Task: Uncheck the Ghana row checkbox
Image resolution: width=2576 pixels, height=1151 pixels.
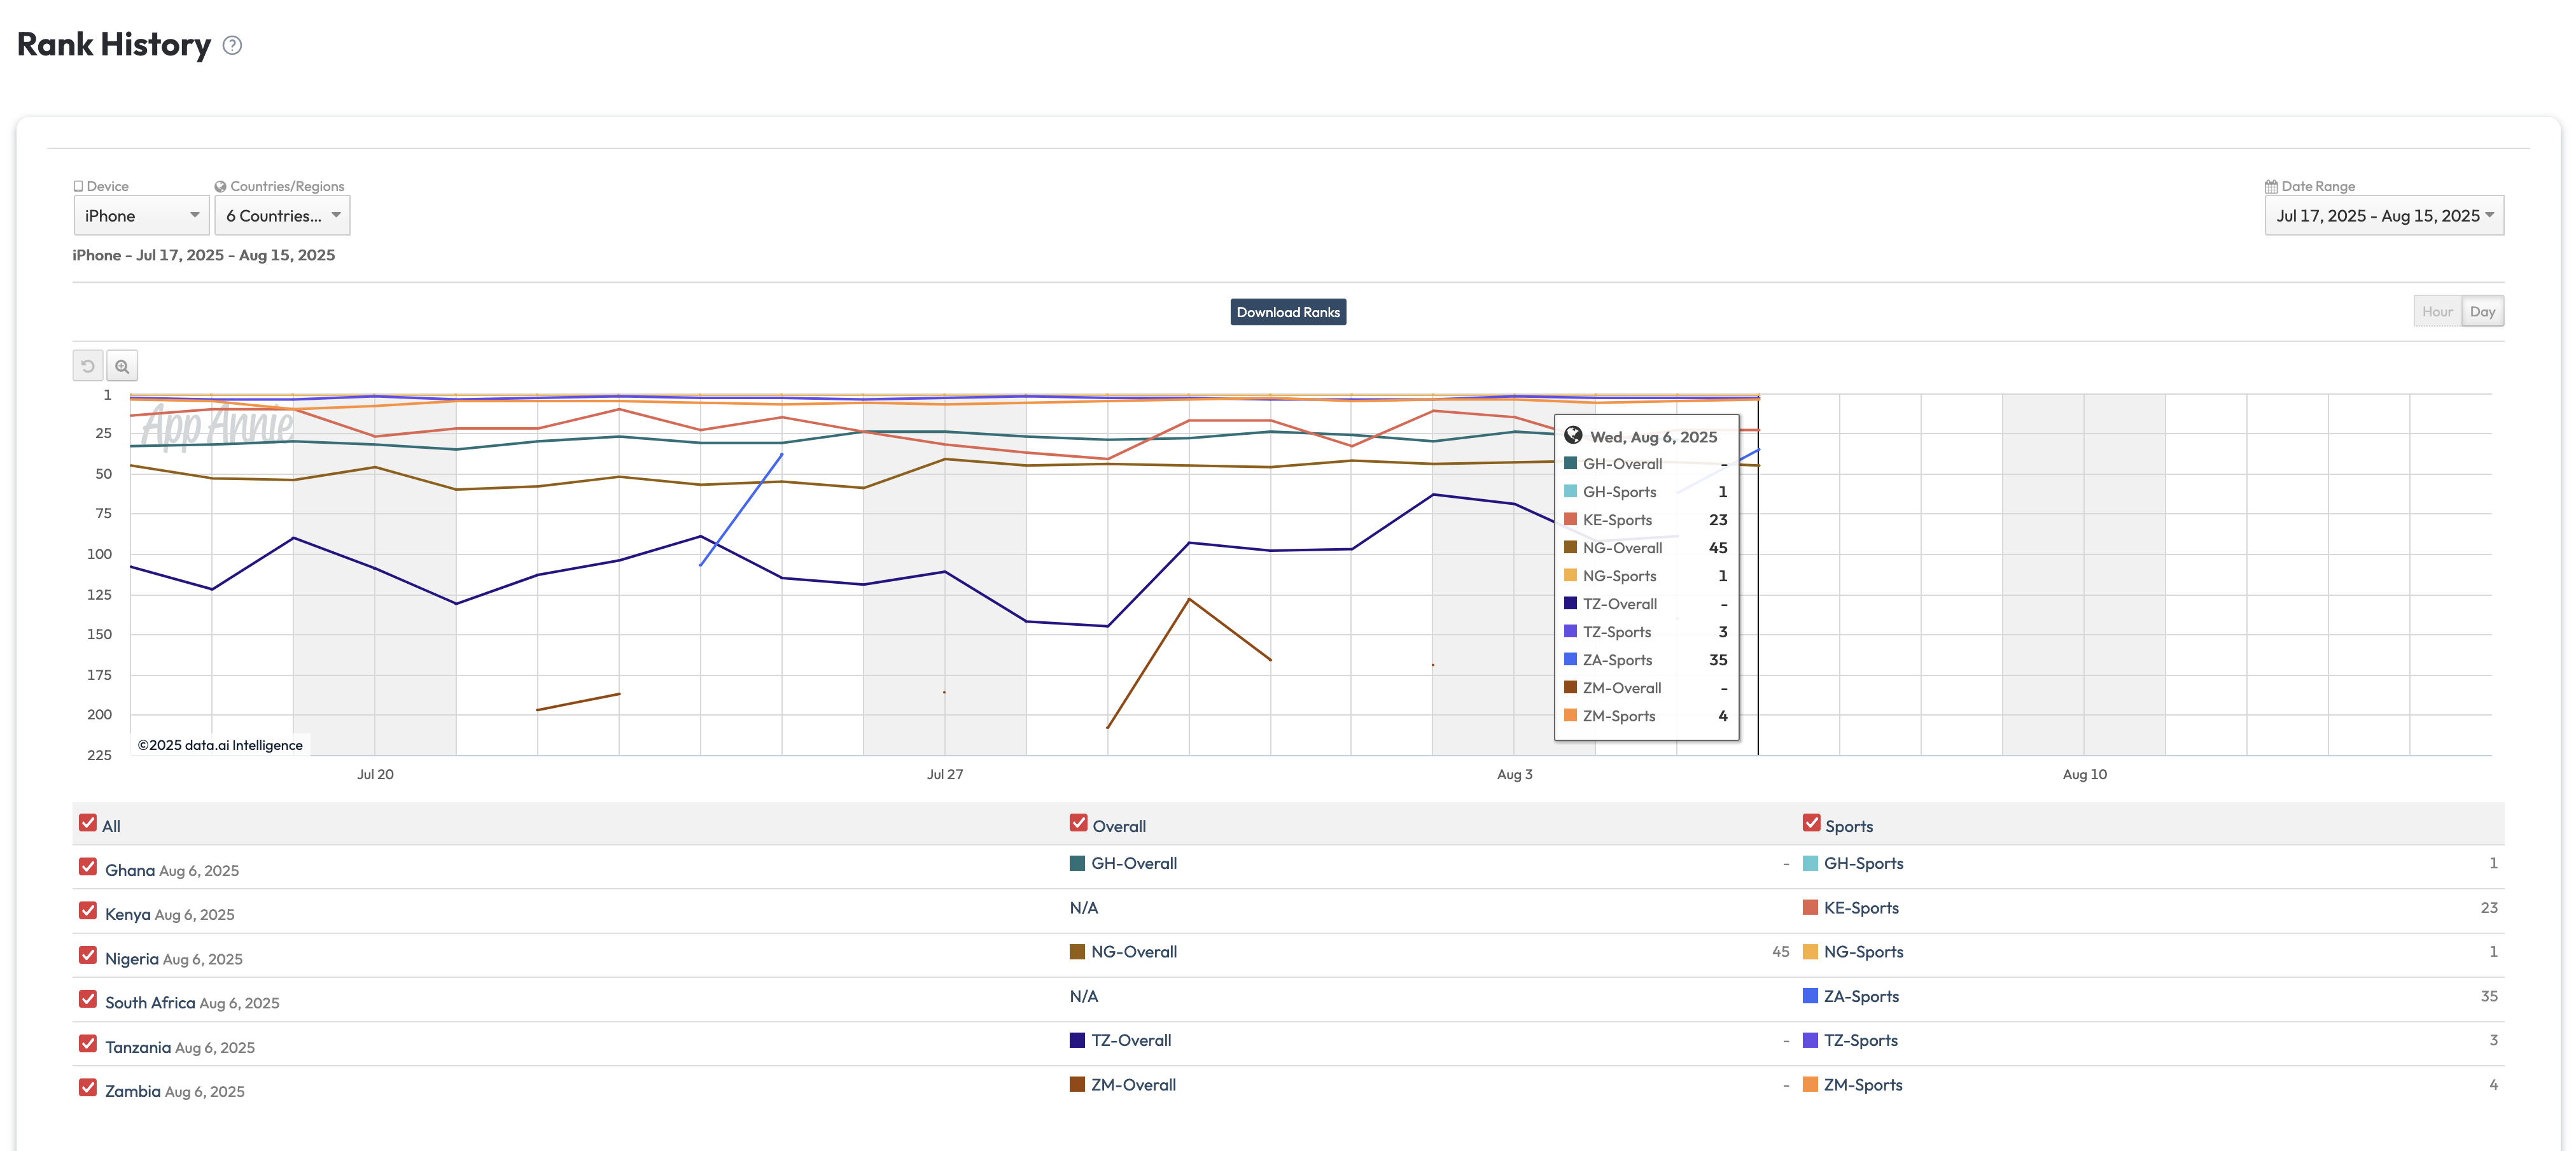Action: tap(88, 867)
